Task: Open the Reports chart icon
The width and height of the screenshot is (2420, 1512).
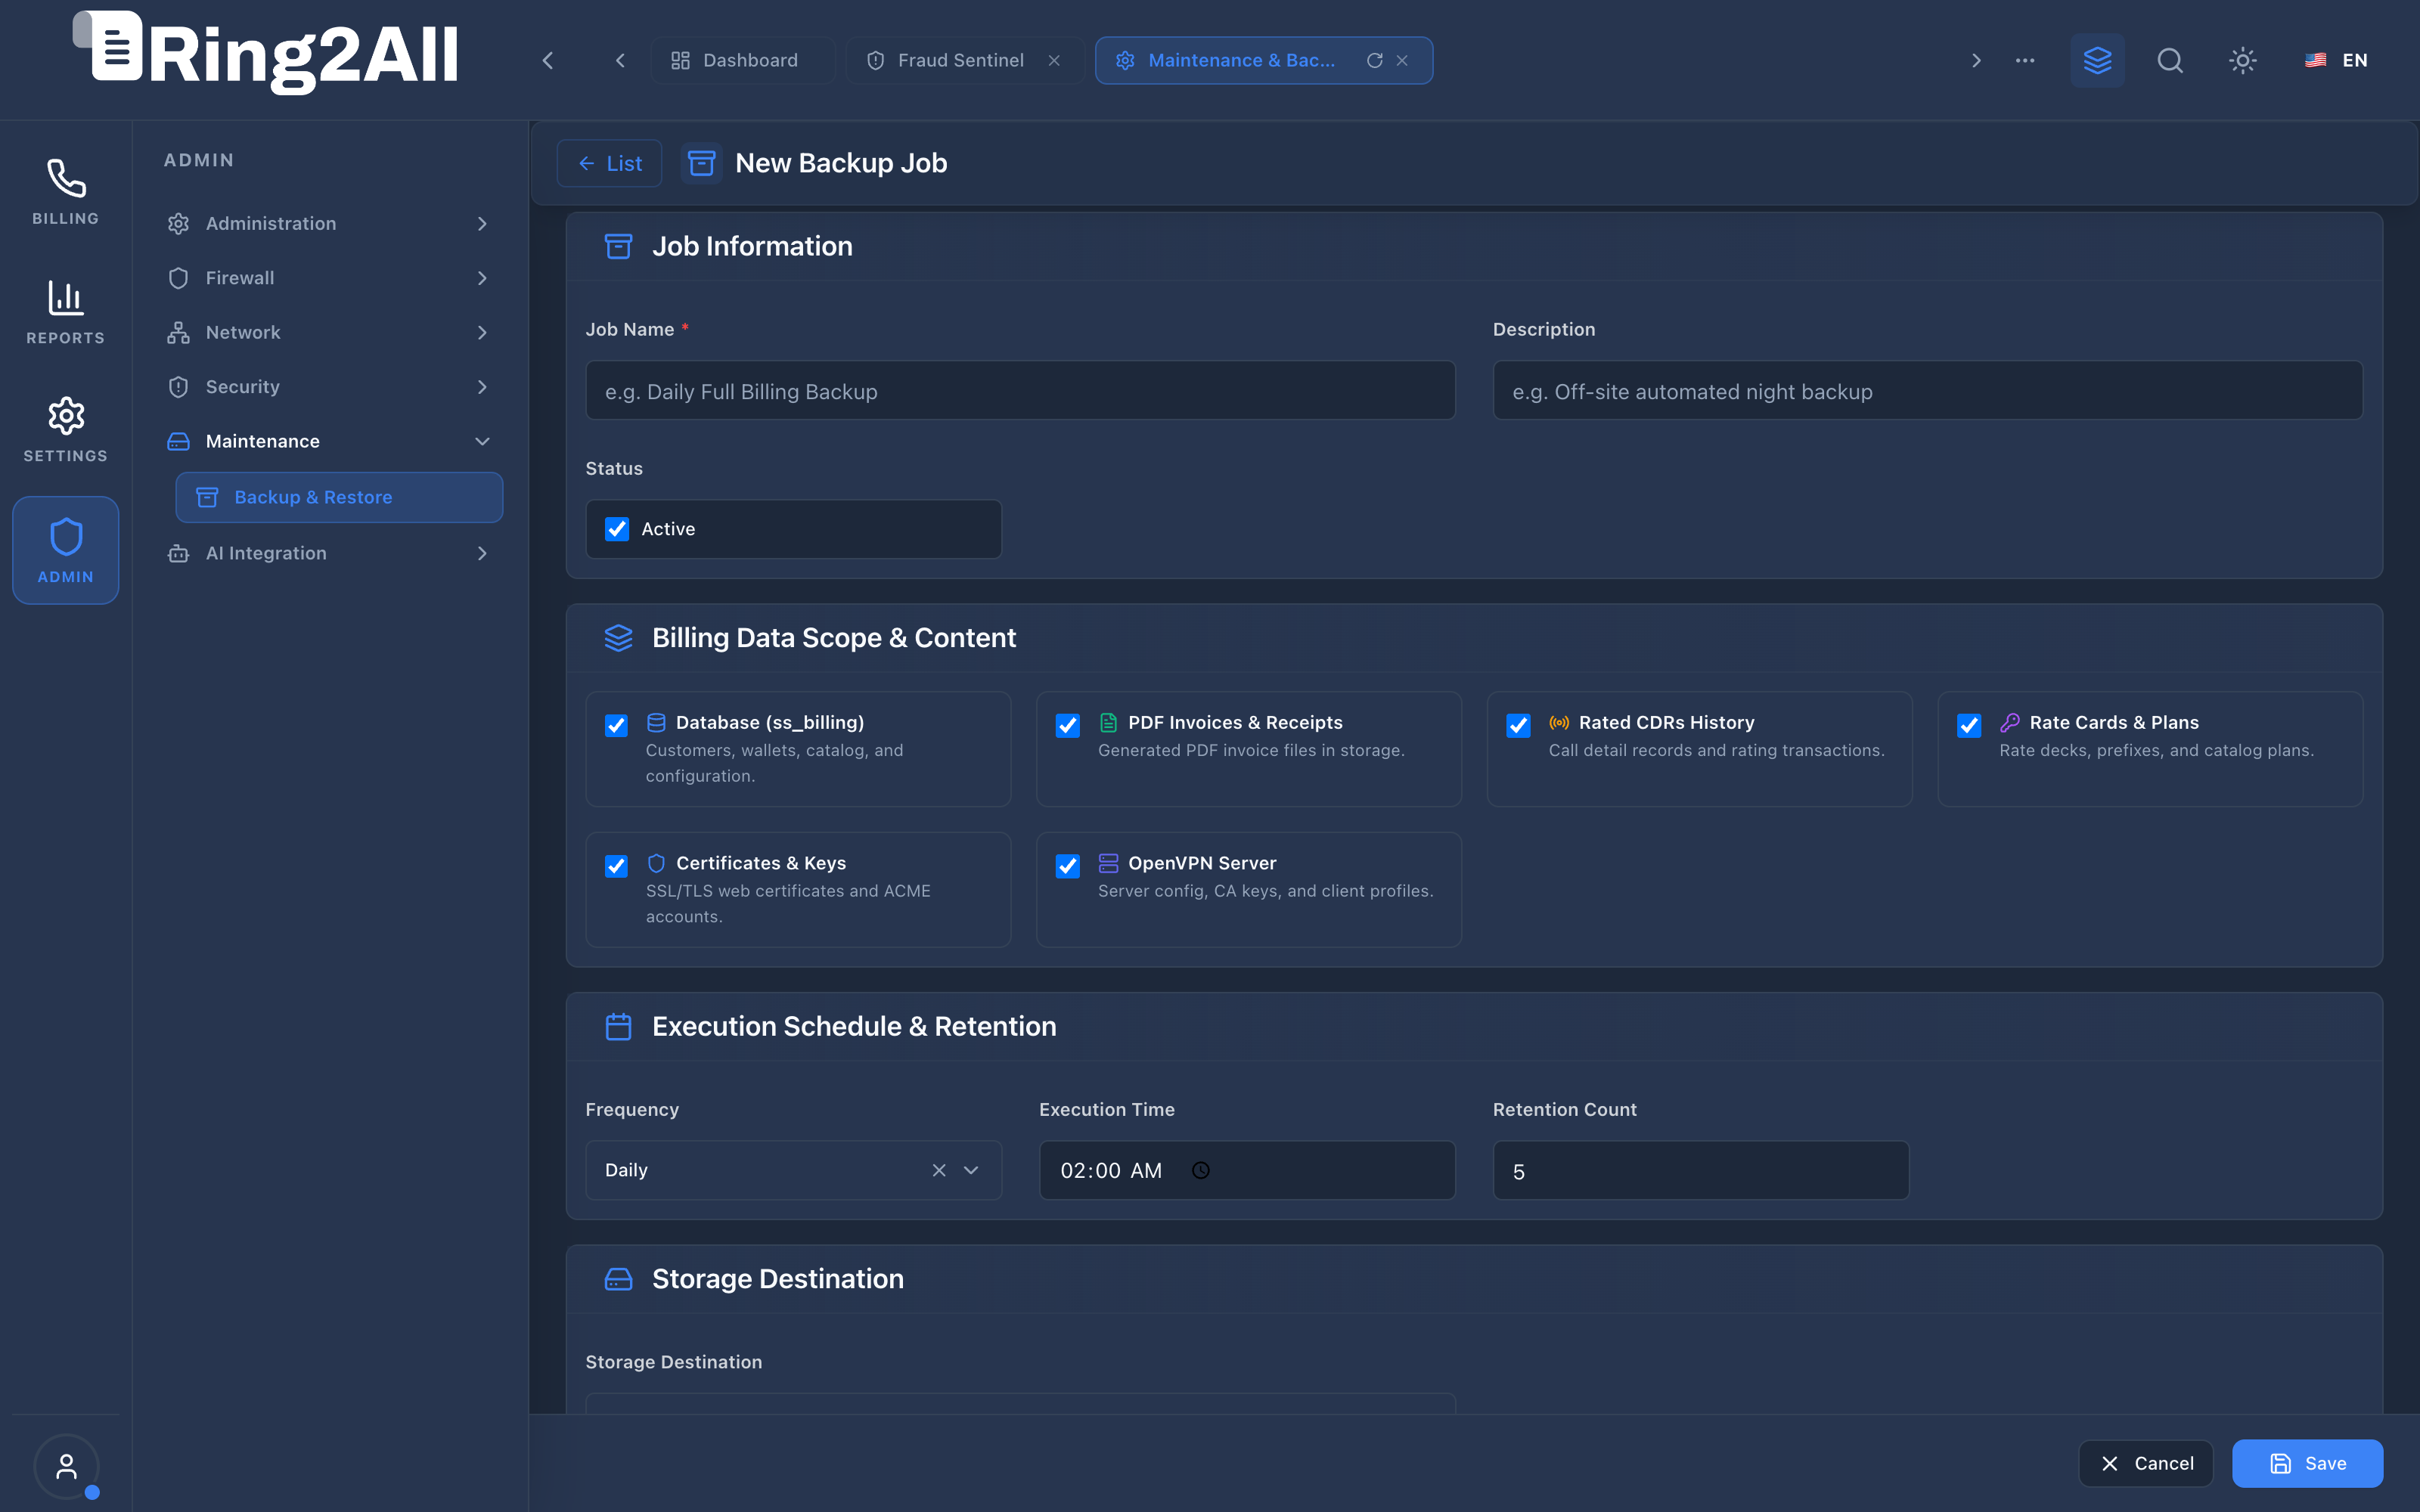Action: click(66, 297)
